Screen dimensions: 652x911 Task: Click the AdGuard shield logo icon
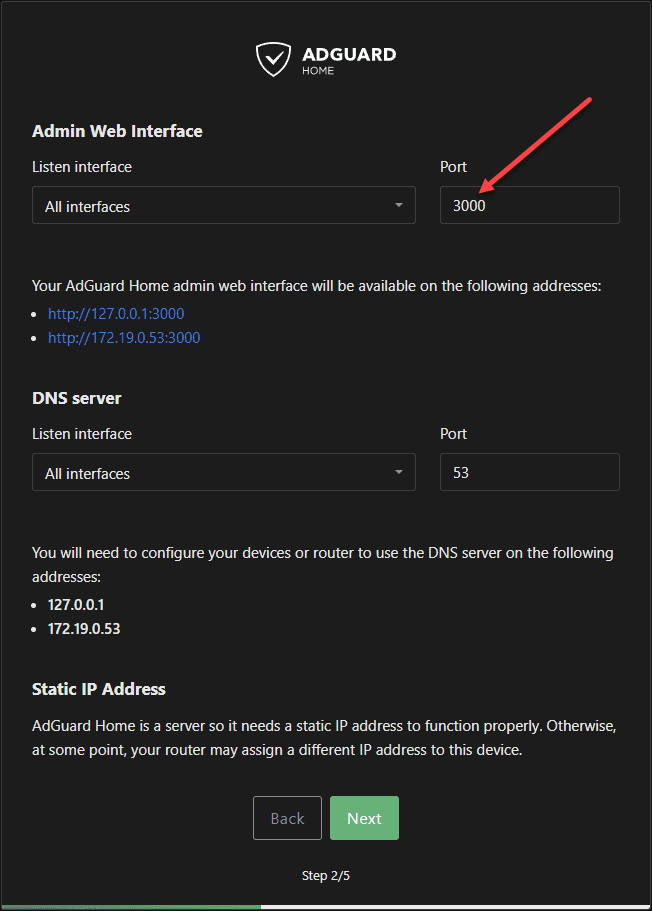point(272,59)
